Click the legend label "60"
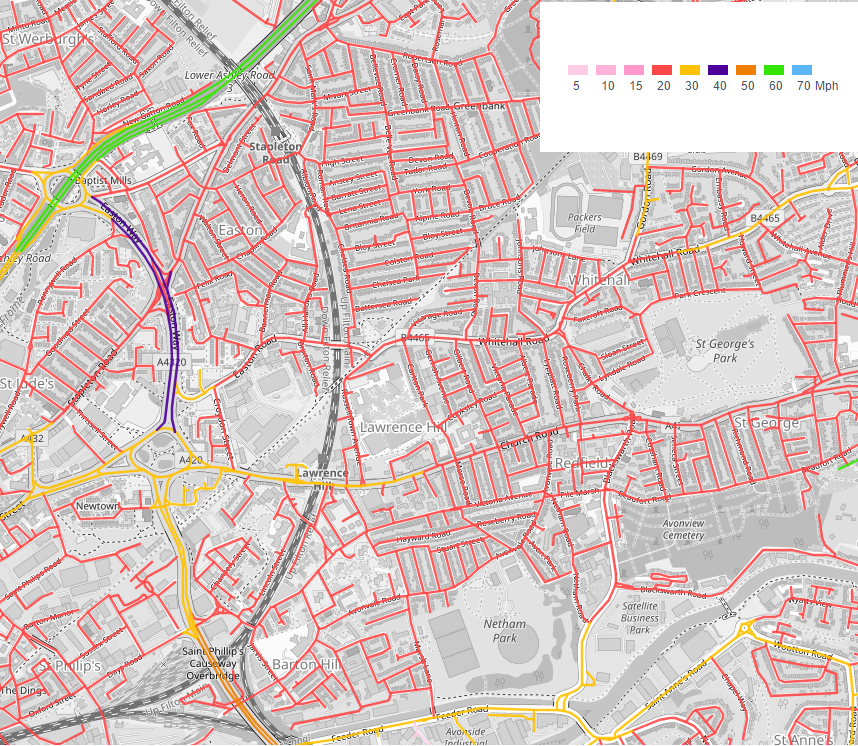Screen dimensions: 858x746 click(x=775, y=86)
